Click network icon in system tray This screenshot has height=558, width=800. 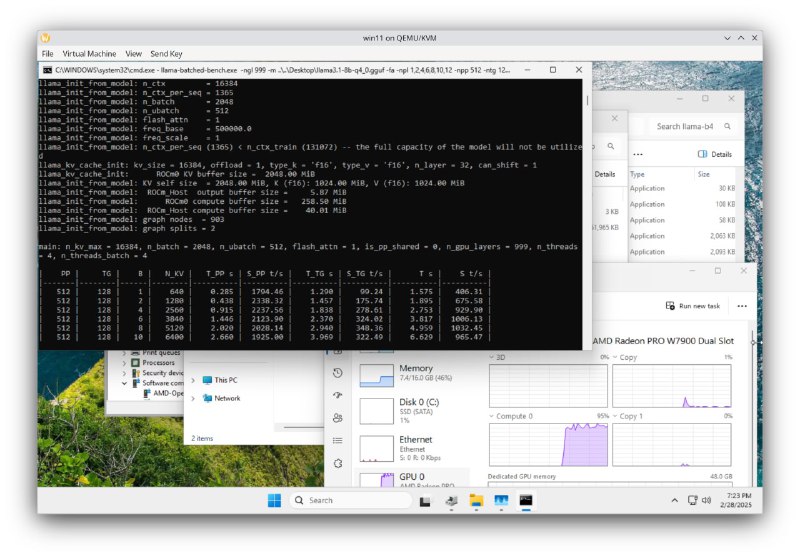tap(692, 500)
